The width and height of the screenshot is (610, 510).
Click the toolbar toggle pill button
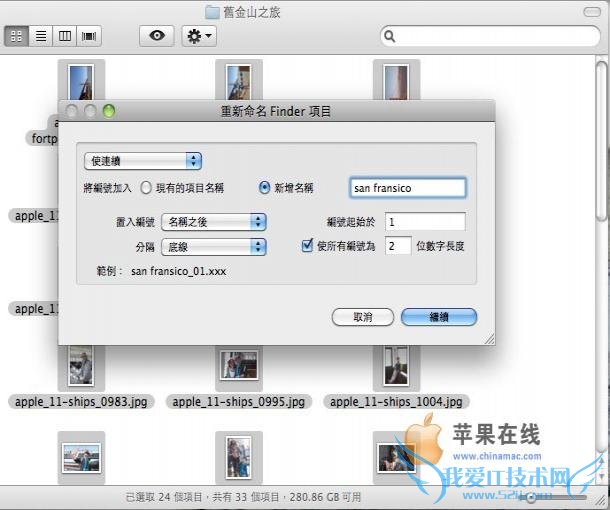(592, 12)
